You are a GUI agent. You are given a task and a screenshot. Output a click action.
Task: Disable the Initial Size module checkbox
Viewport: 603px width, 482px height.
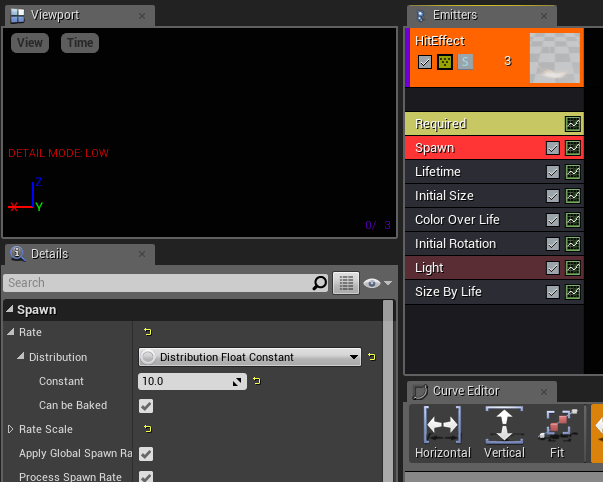[553, 196]
